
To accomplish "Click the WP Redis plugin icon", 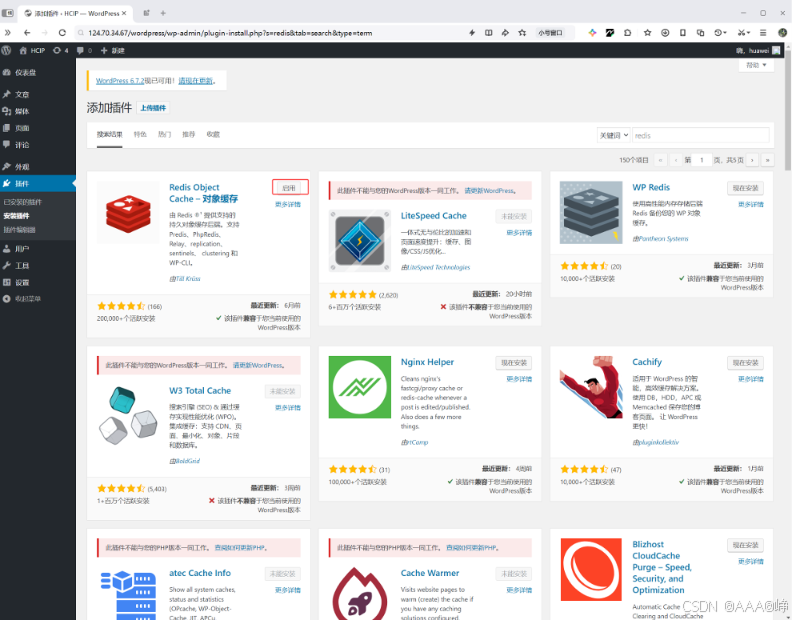I will coord(591,213).
